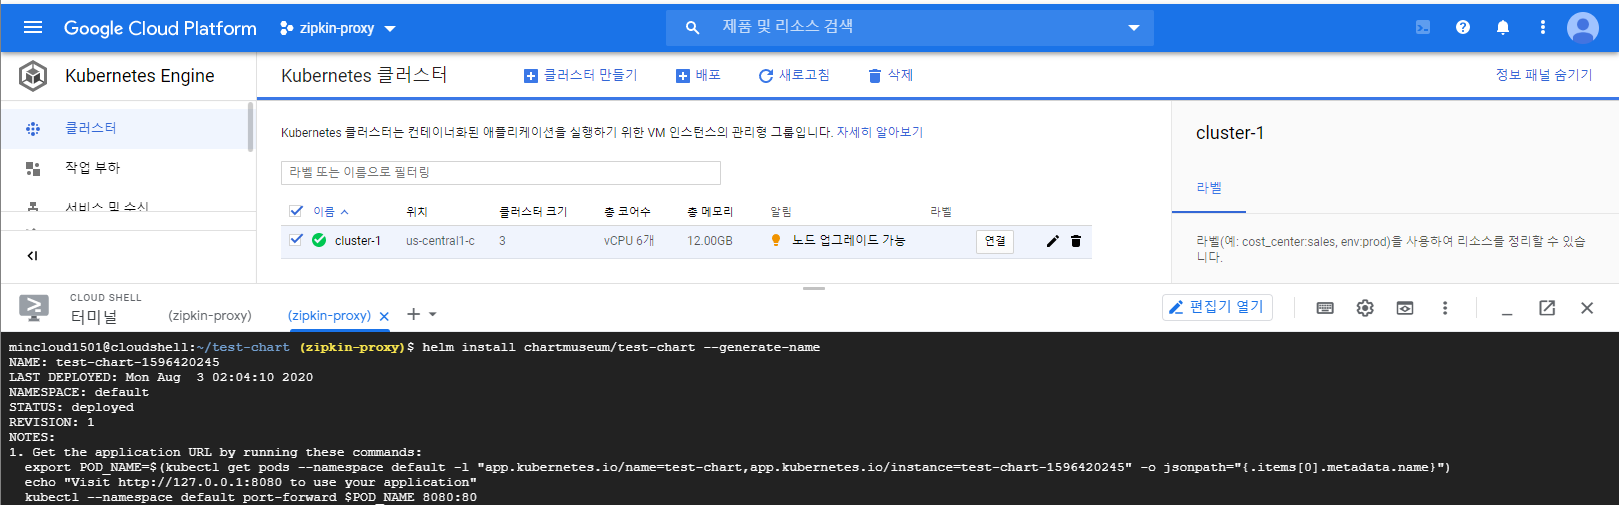The image size is (1619, 505).
Task: Click the 연결 button for cluster-1
Action: tap(995, 241)
